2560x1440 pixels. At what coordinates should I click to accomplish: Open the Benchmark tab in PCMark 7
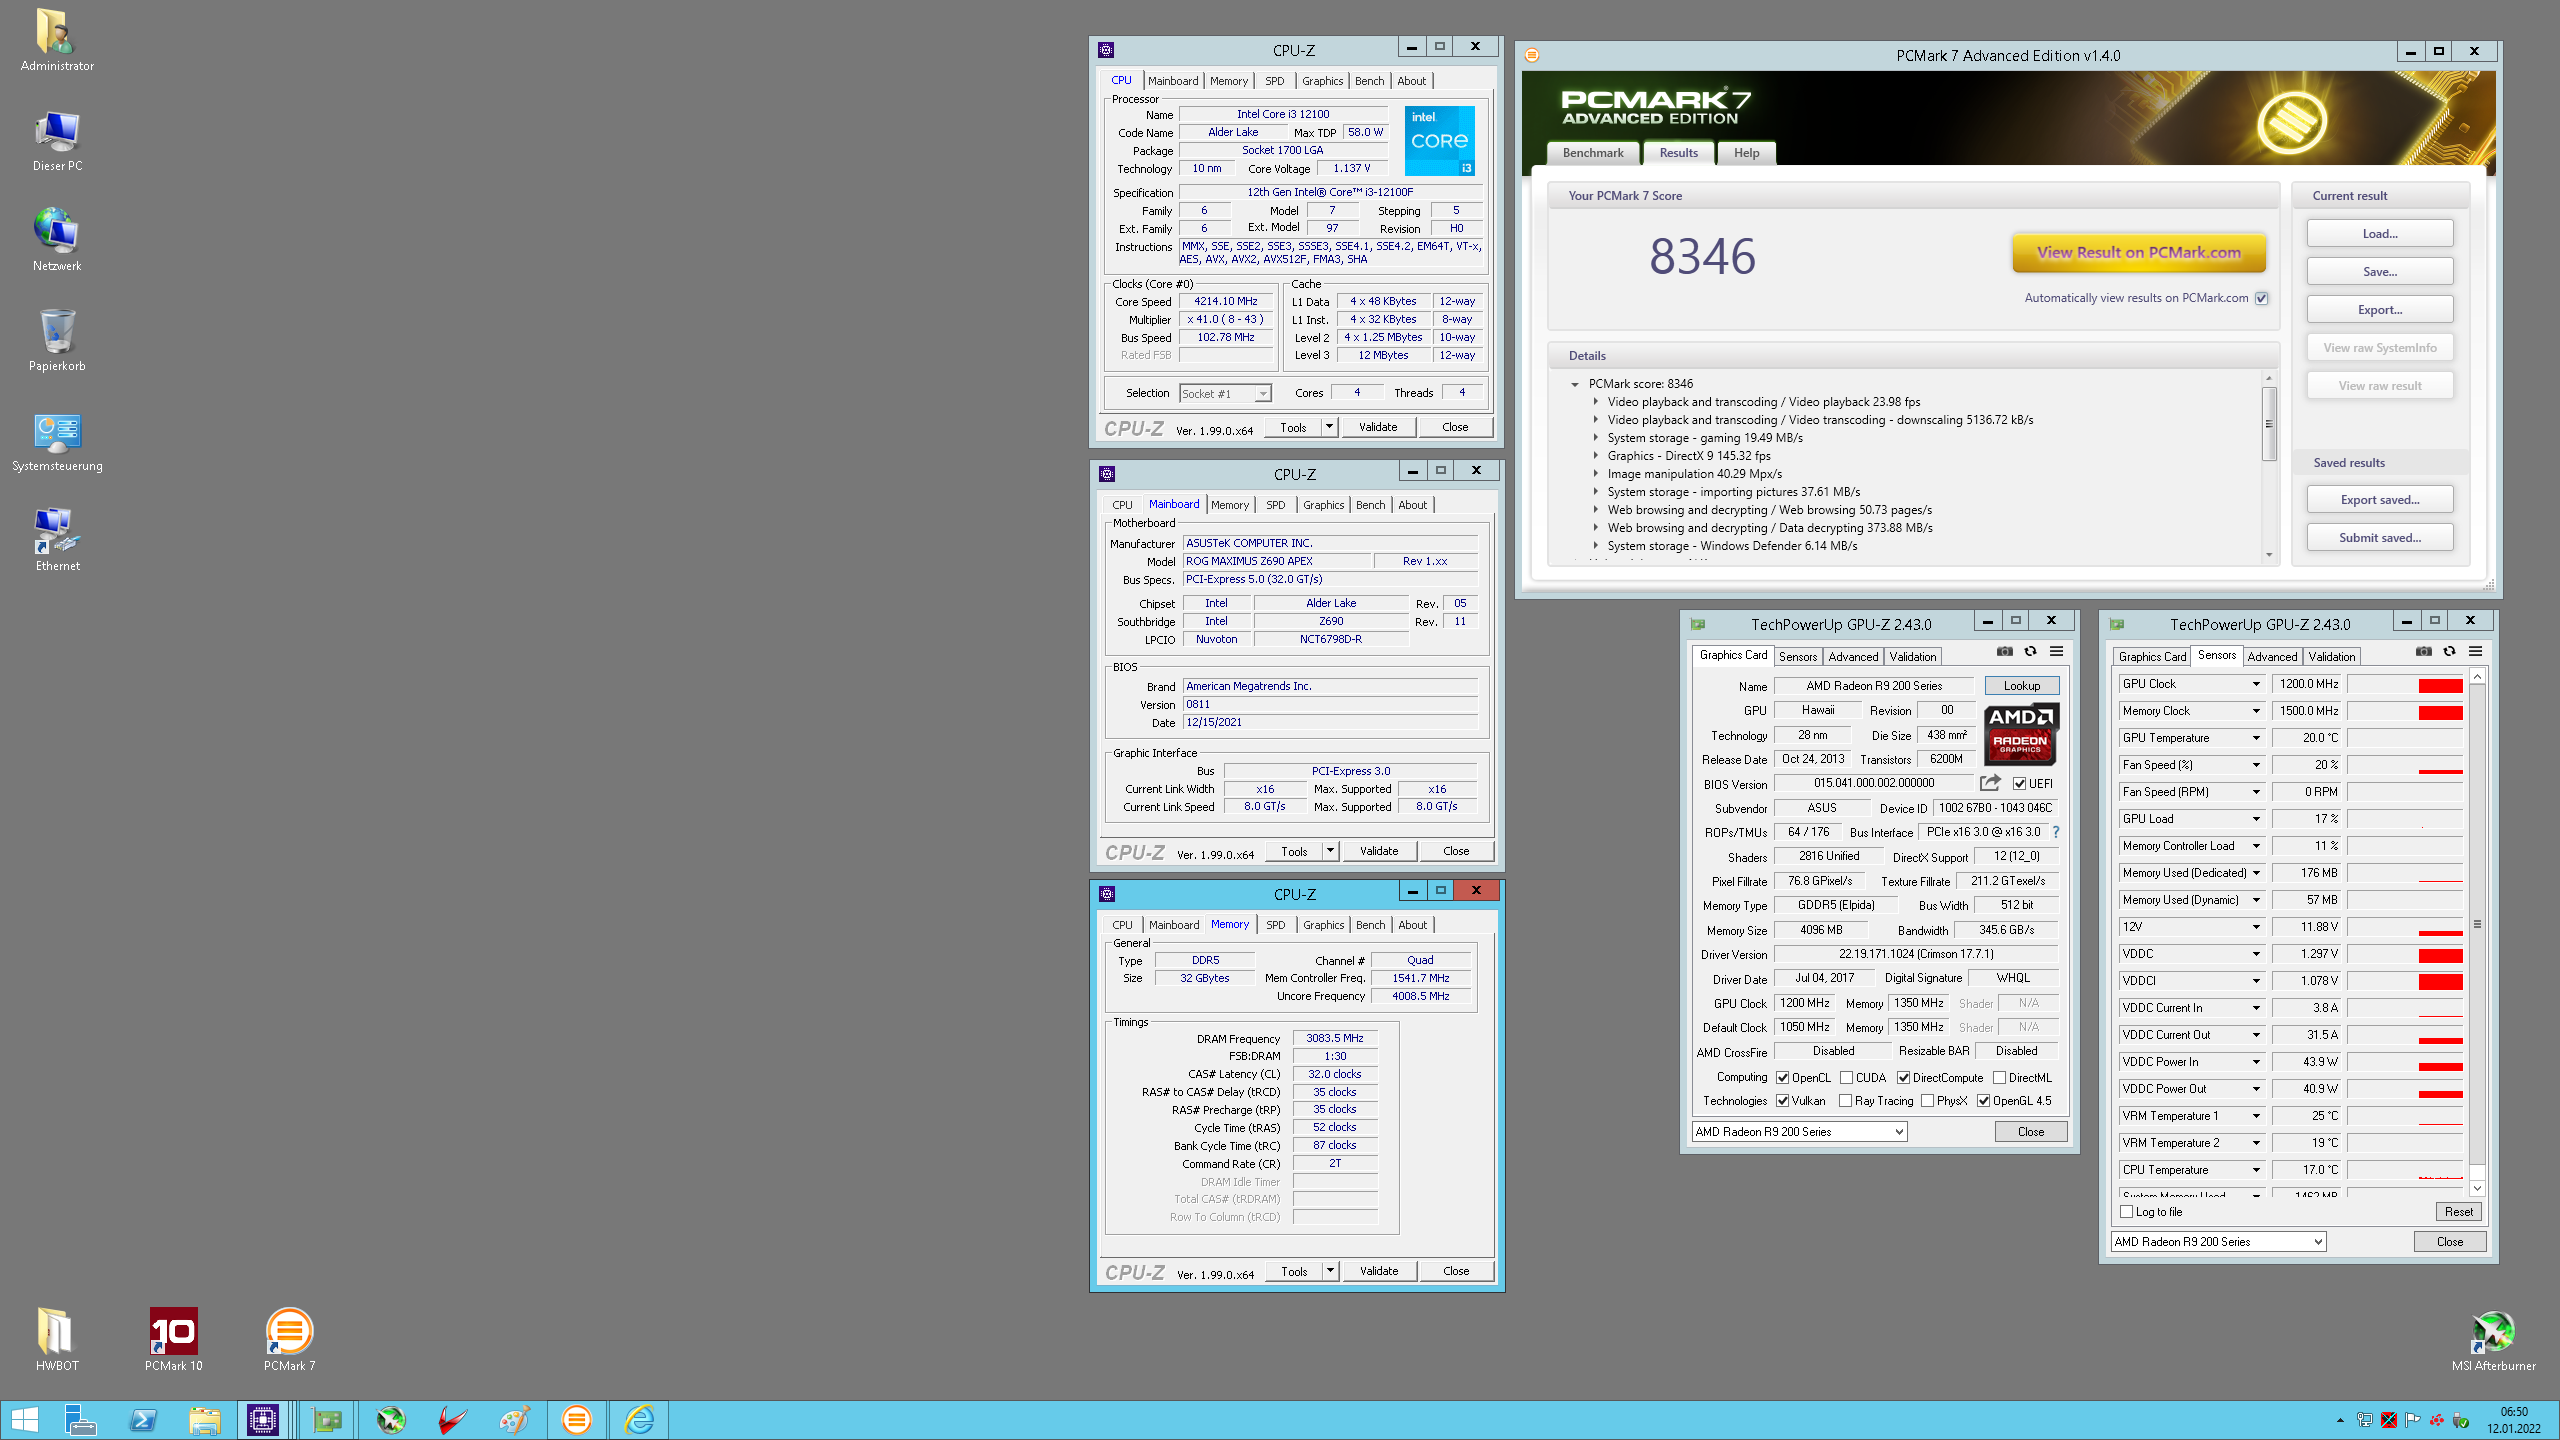(1593, 153)
